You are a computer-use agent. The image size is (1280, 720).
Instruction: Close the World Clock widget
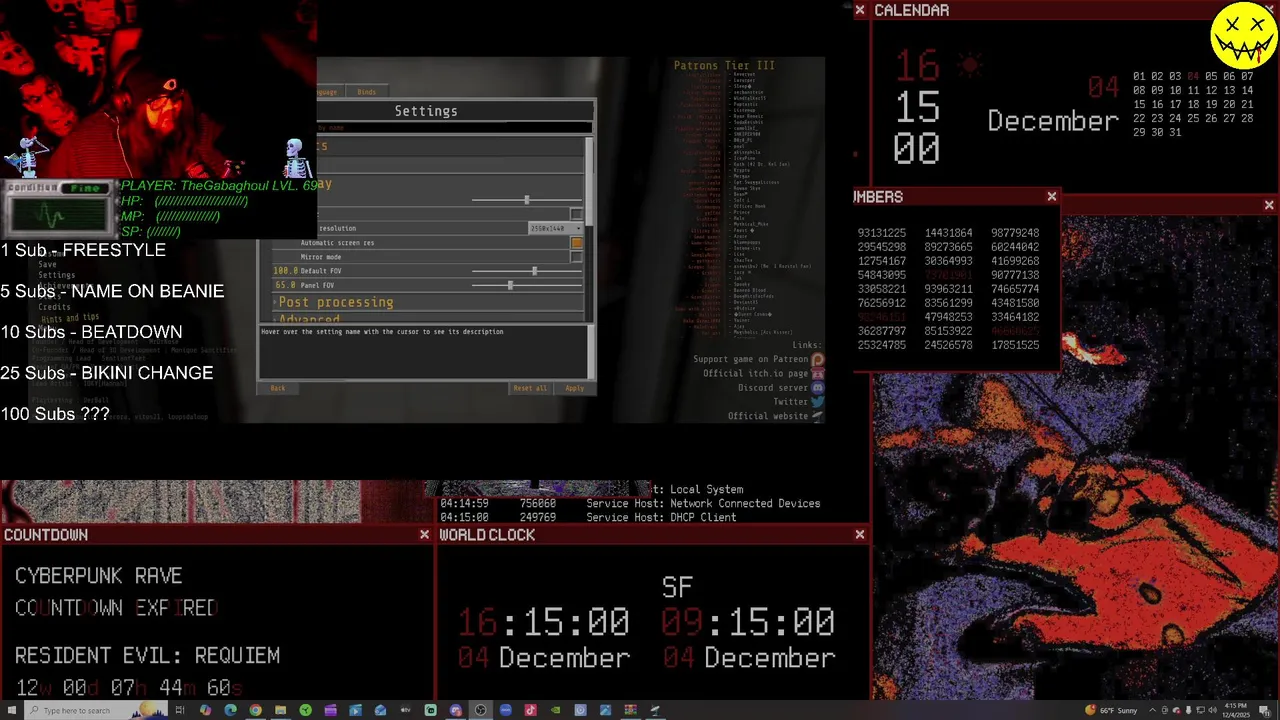coord(860,535)
